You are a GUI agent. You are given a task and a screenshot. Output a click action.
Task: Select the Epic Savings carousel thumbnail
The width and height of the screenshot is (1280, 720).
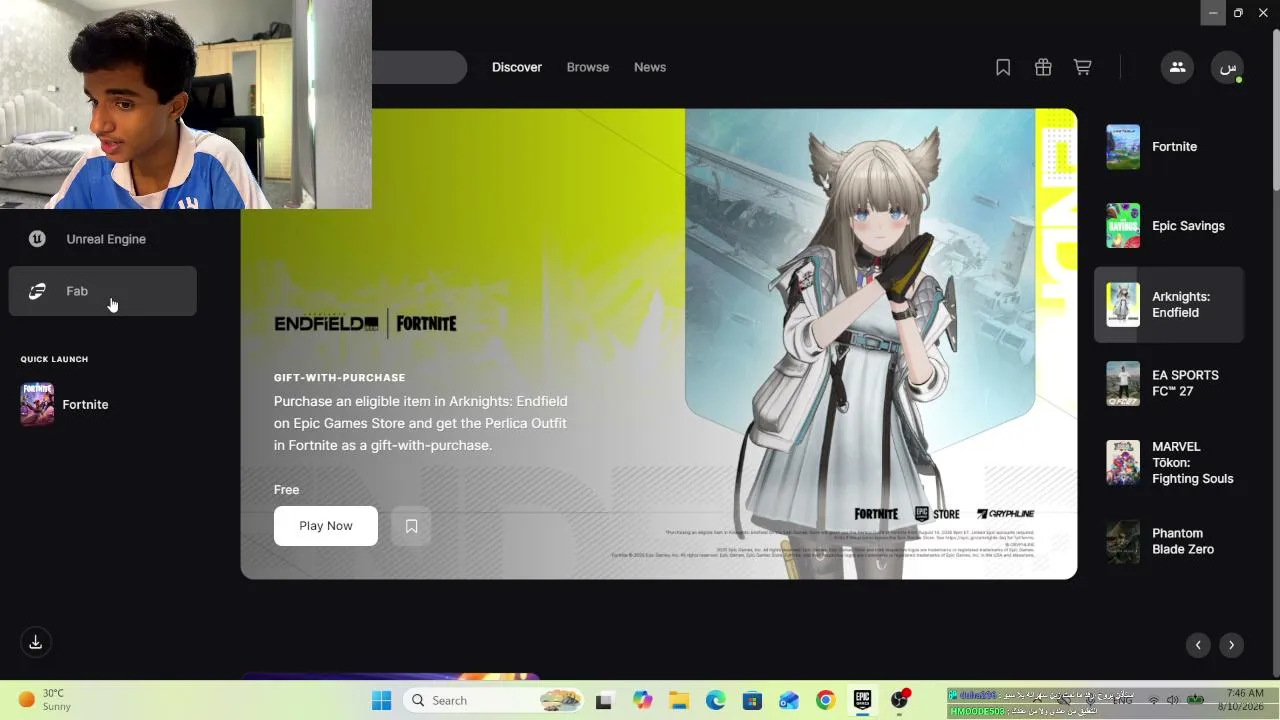(x=1123, y=226)
